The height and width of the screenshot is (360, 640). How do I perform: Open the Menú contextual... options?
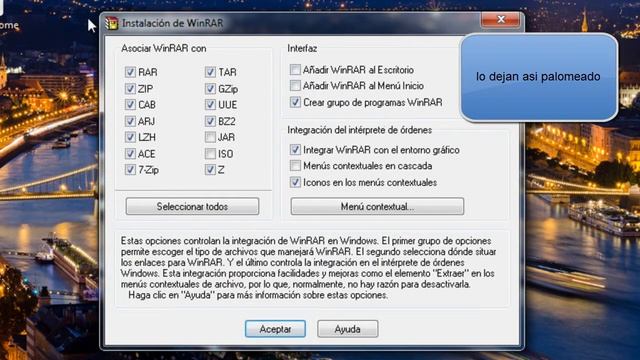coord(377,207)
